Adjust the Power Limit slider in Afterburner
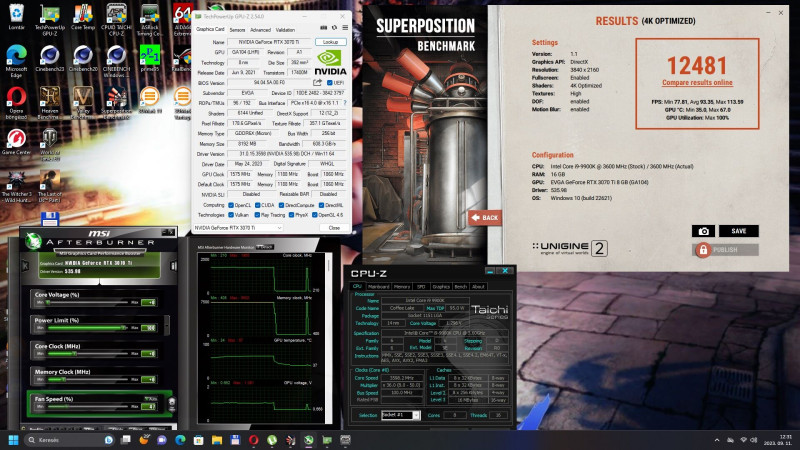The image size is (800, 450). (x=87, y=328)
